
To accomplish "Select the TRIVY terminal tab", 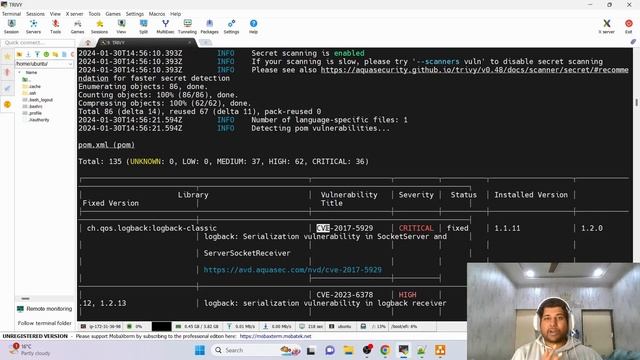I will pos(145,42).
